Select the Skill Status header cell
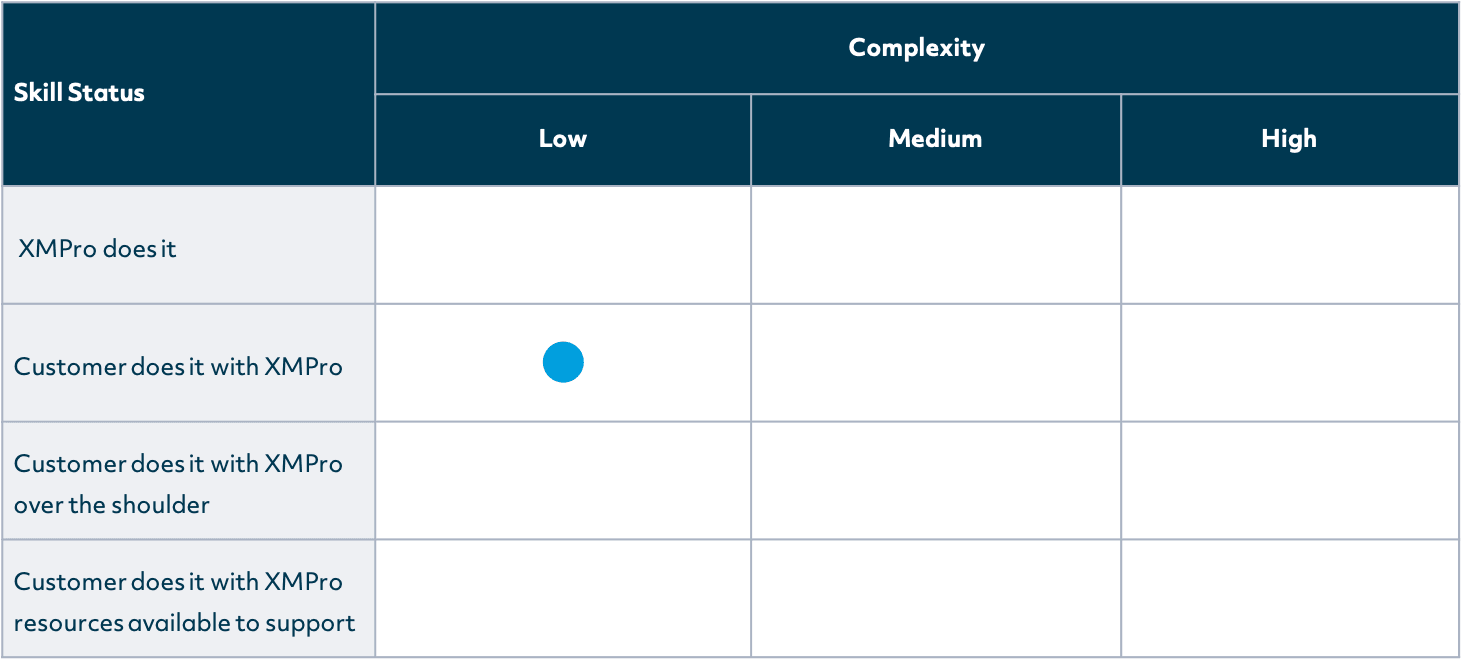This screenshot has height=660, width=1462. (80, 93)
